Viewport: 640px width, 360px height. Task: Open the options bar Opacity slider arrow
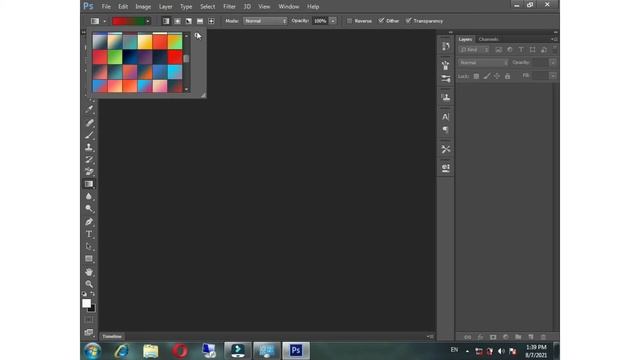(333, 21)
